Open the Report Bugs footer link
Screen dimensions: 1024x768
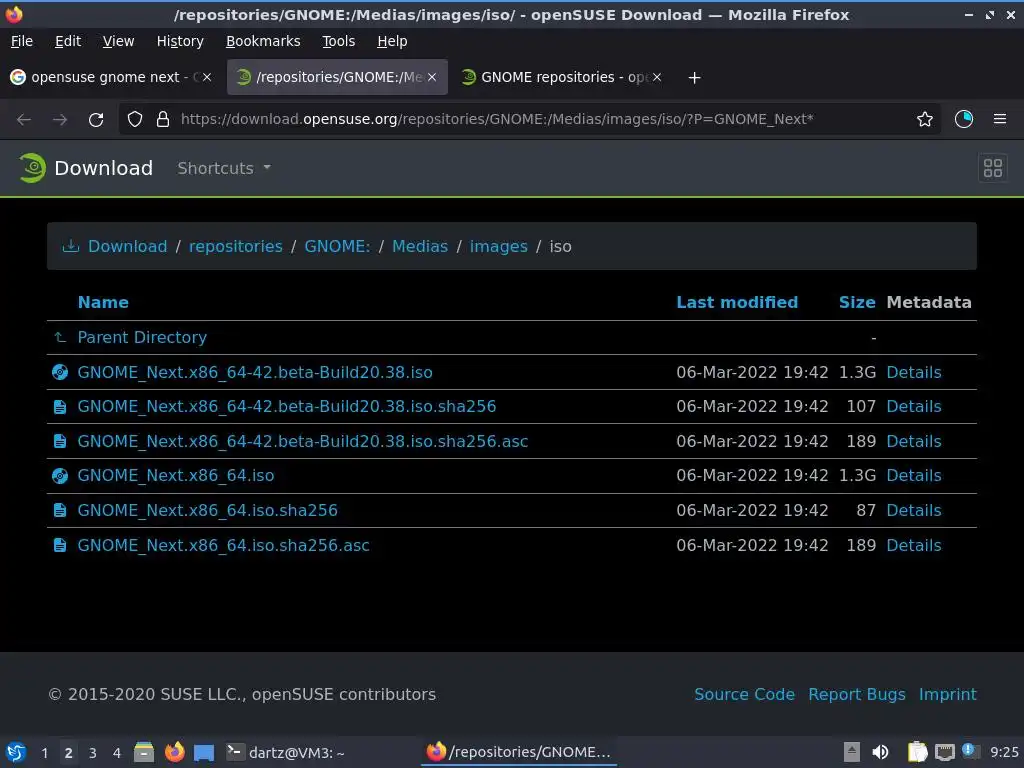tap(857, 694)
